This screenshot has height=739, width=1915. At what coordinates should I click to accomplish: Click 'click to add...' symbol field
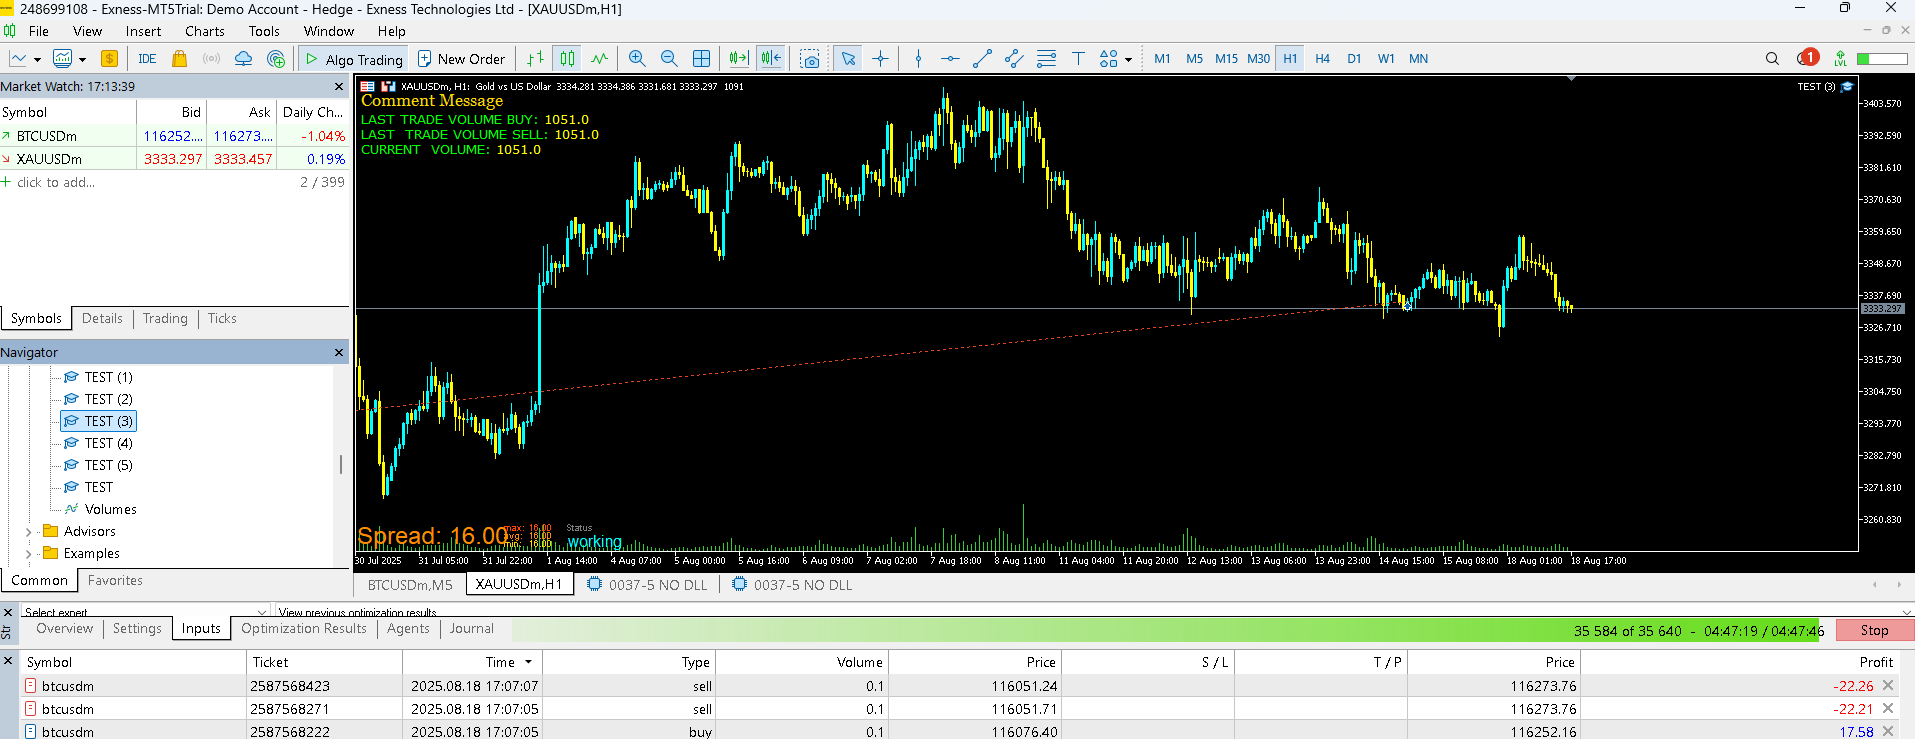56,182
